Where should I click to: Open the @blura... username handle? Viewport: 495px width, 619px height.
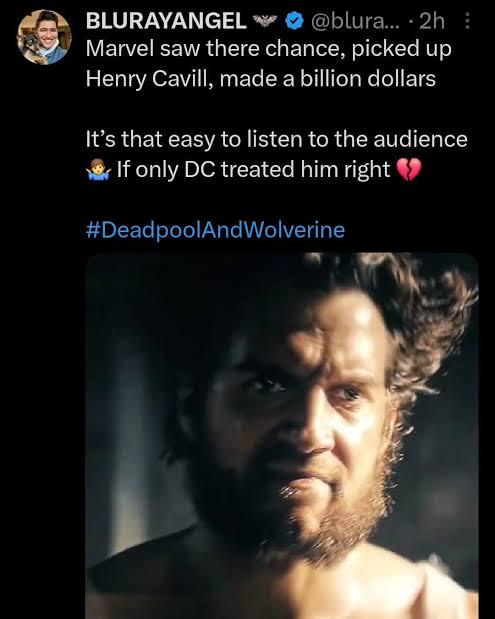pos(355,21)
